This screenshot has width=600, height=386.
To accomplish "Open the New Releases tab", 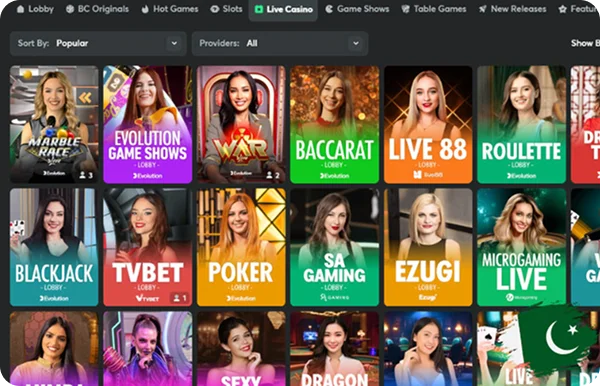I will 513,9.
